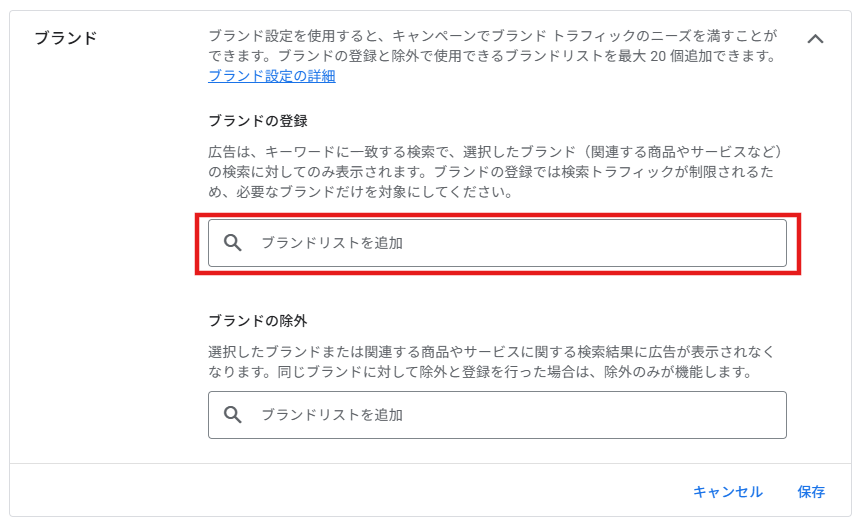Collapse the ブランド section with chevron
Image resolution: width=862 pixels, height=526 pixels.
coord(815,39)
